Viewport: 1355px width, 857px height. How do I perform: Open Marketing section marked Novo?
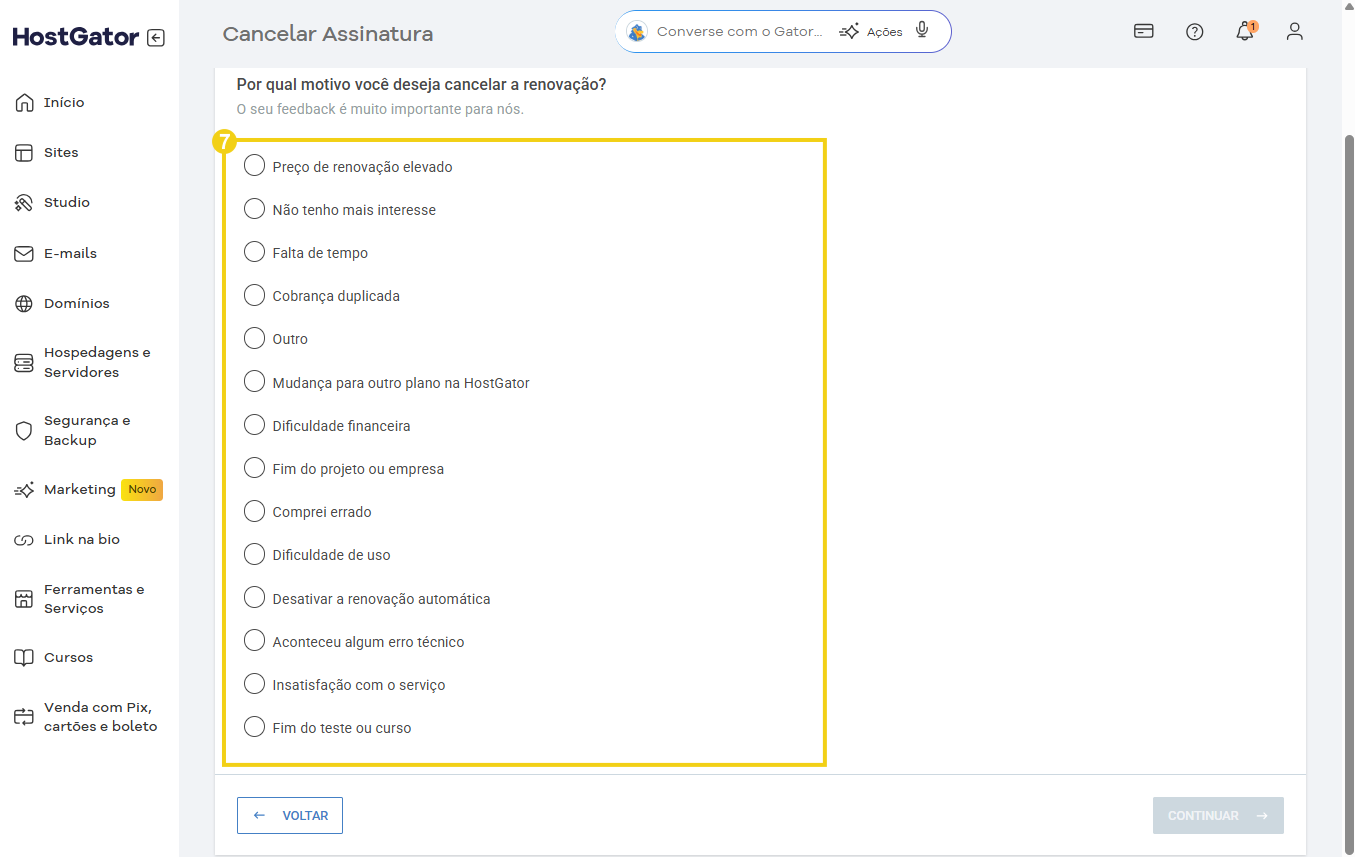(79, 489)
